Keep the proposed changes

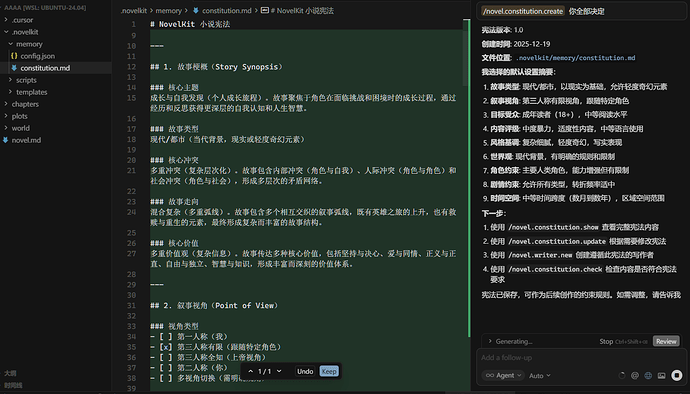[329, 371]
